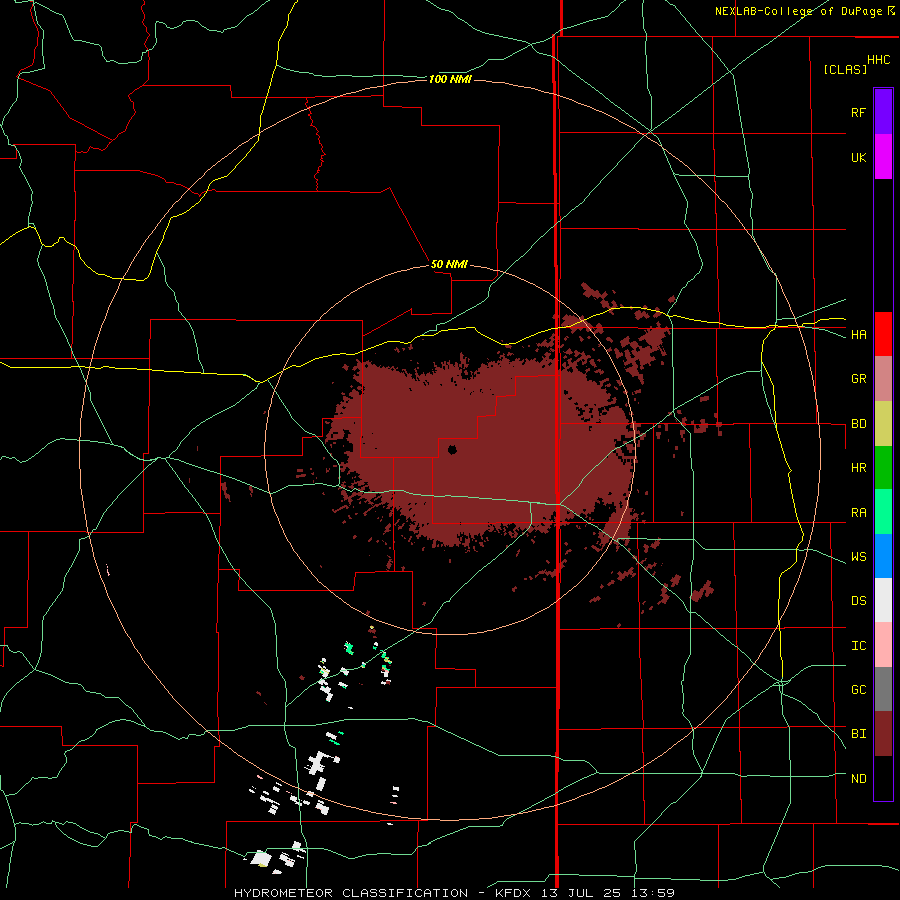Click the BI legend label
The image size is (900, 900).
858,734
